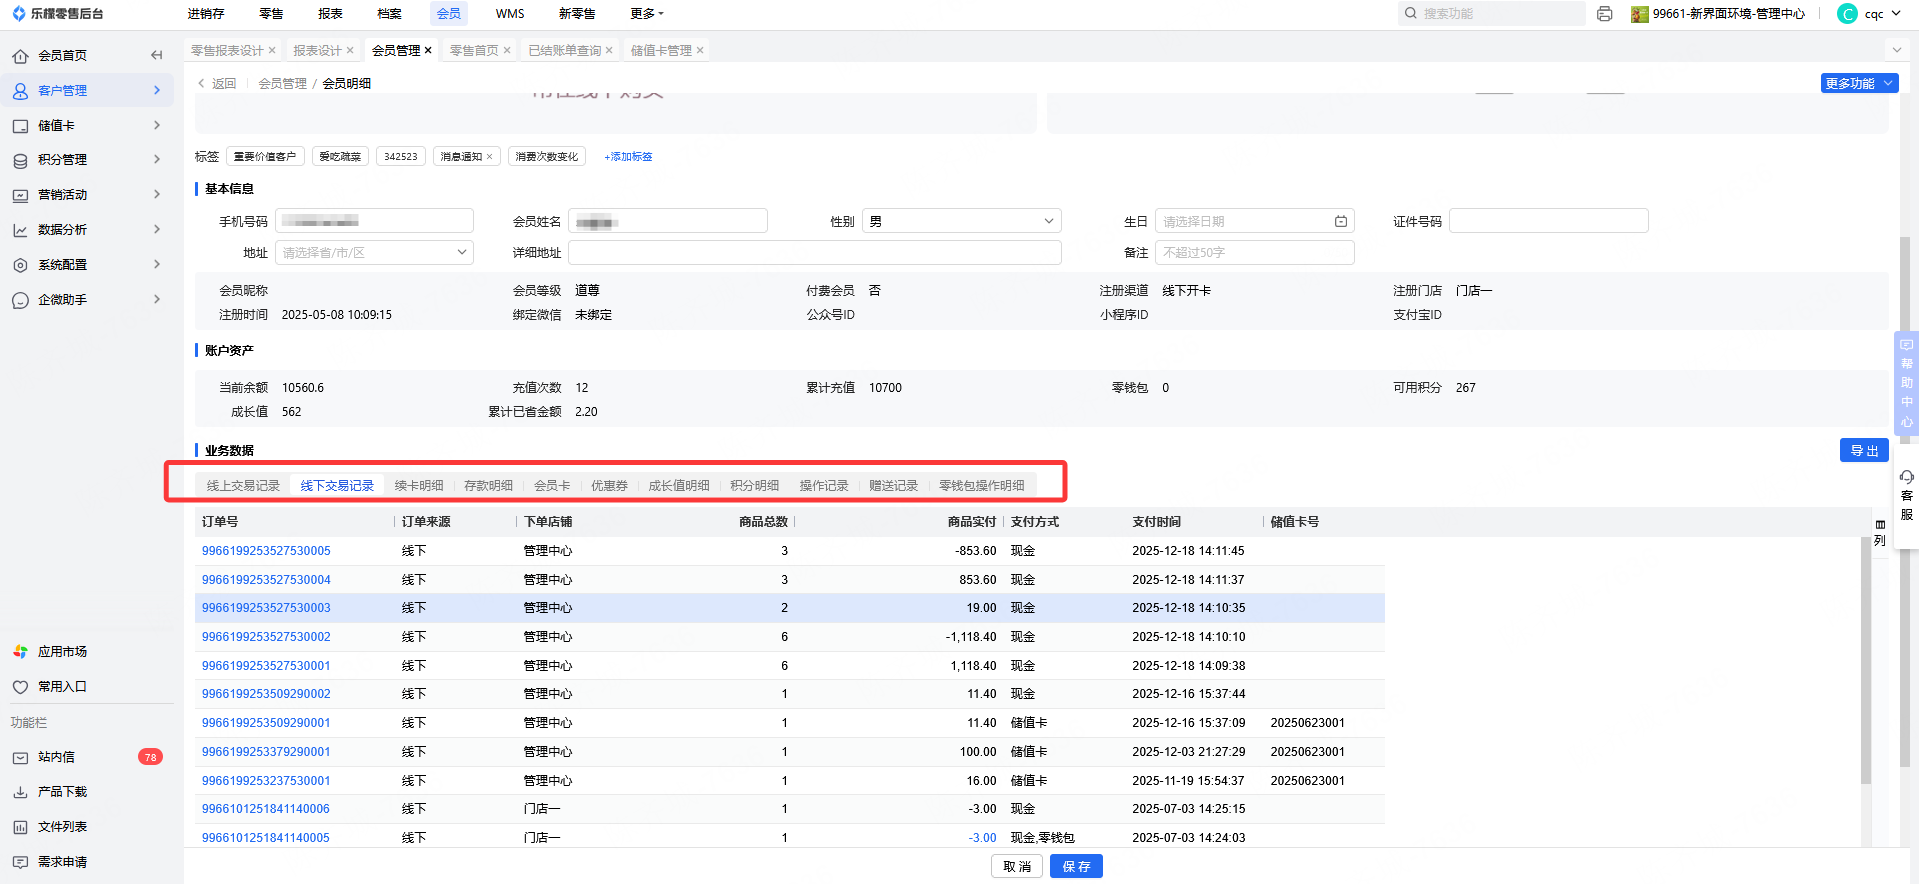Switch to 积分明细 tab
Image resolution: width=1919 pixels, height=884 pixels.
pos(754,486)
